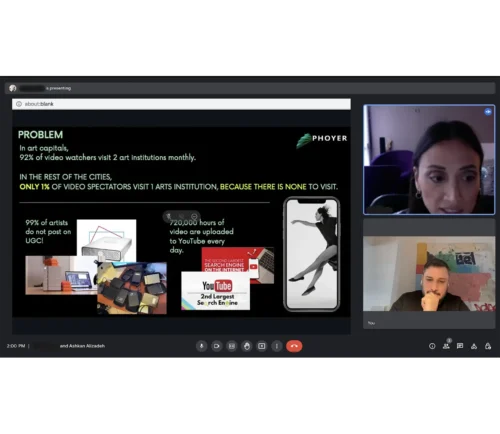Click the site info icon beside about:blank

point(19,104)
